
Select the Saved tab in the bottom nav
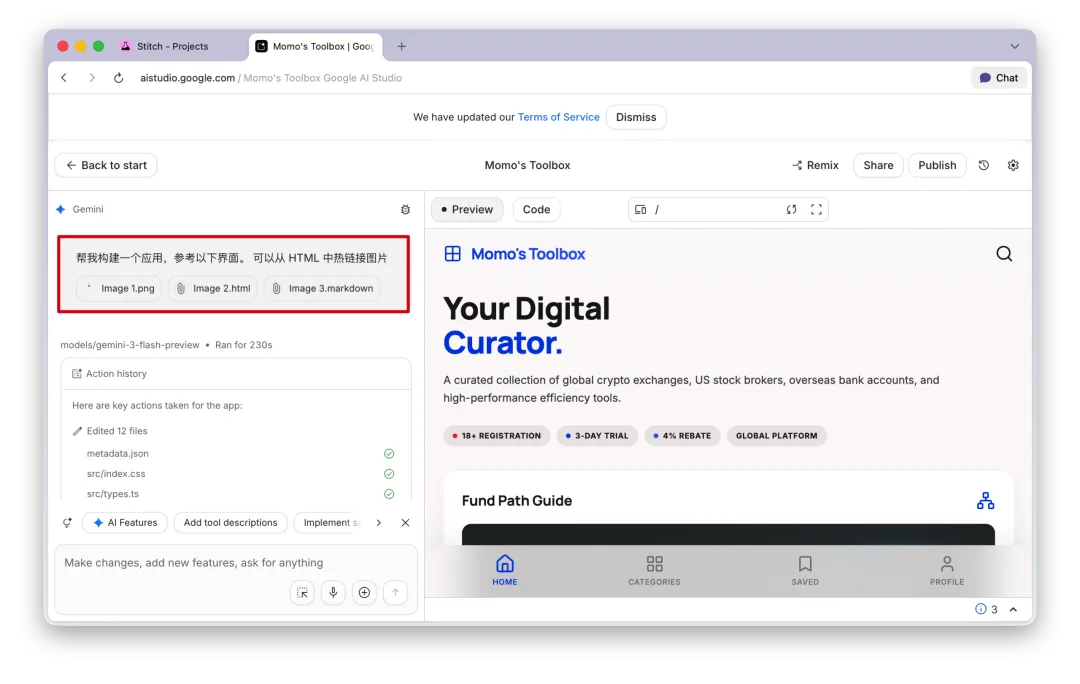[x=804, y=570]
